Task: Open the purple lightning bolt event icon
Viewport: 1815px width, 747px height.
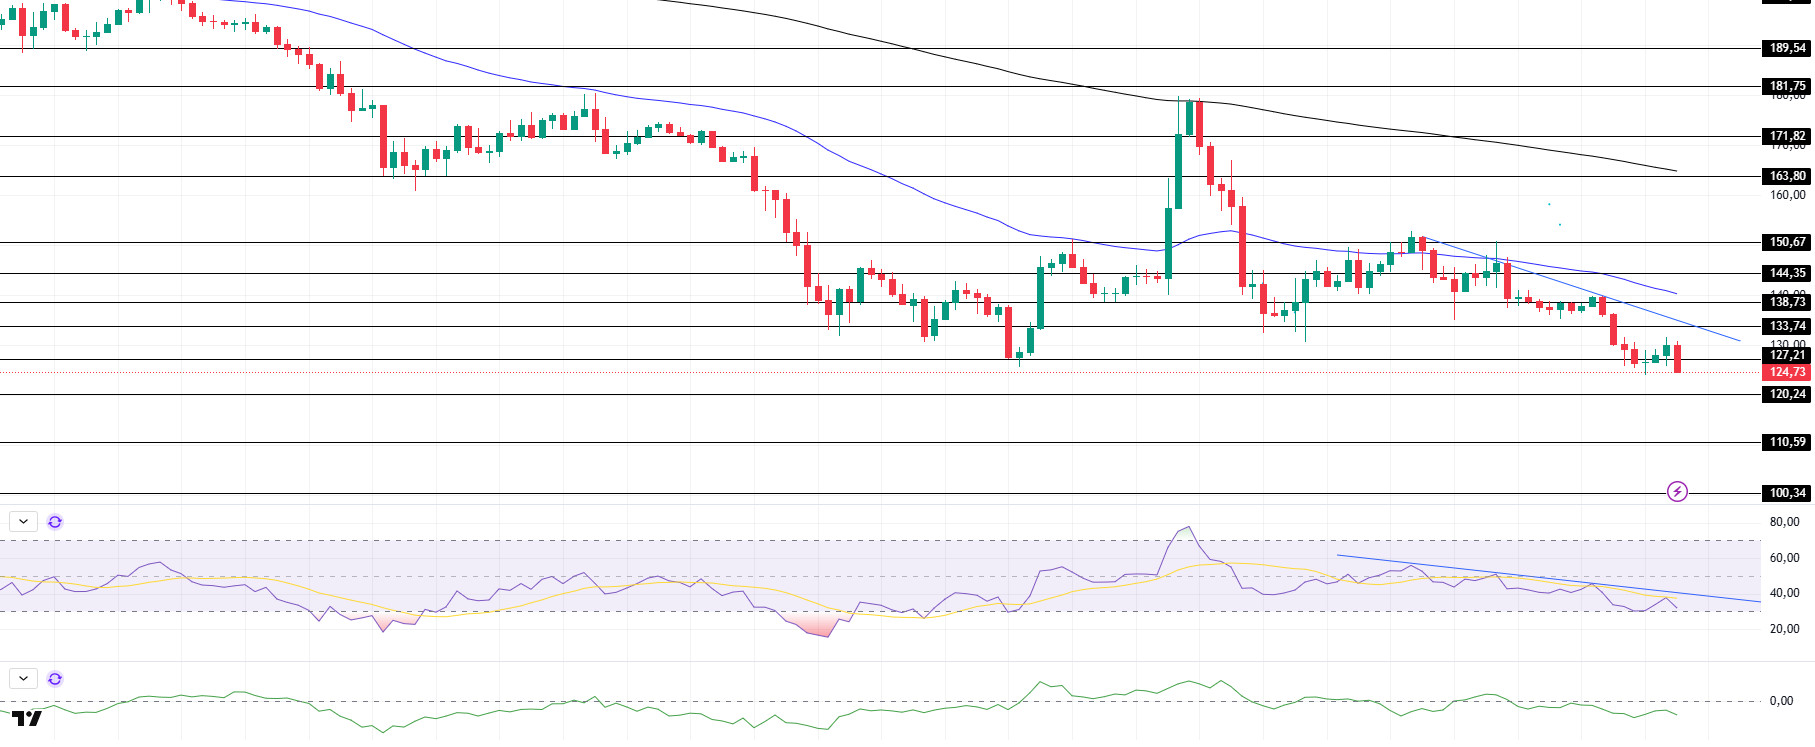Action: [x=1677, y=491]
